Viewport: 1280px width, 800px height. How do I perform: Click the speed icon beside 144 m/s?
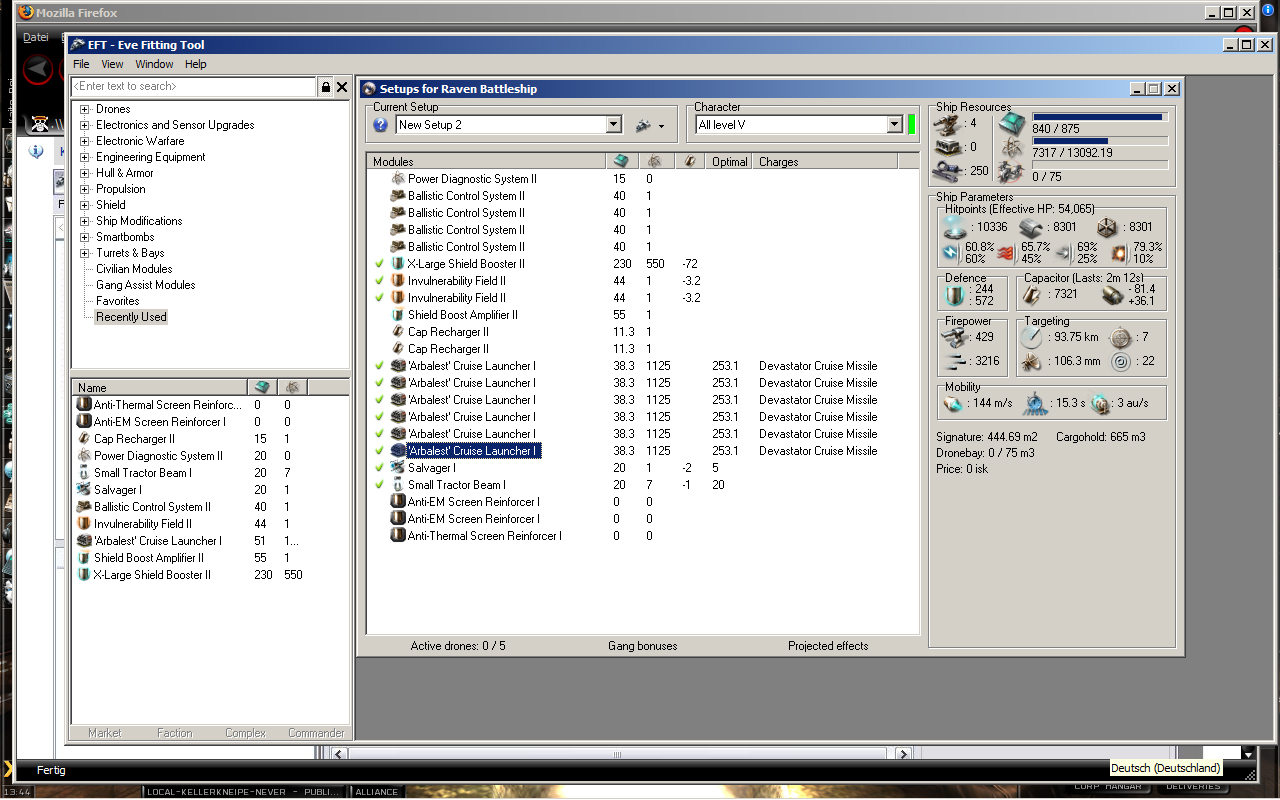953,404
